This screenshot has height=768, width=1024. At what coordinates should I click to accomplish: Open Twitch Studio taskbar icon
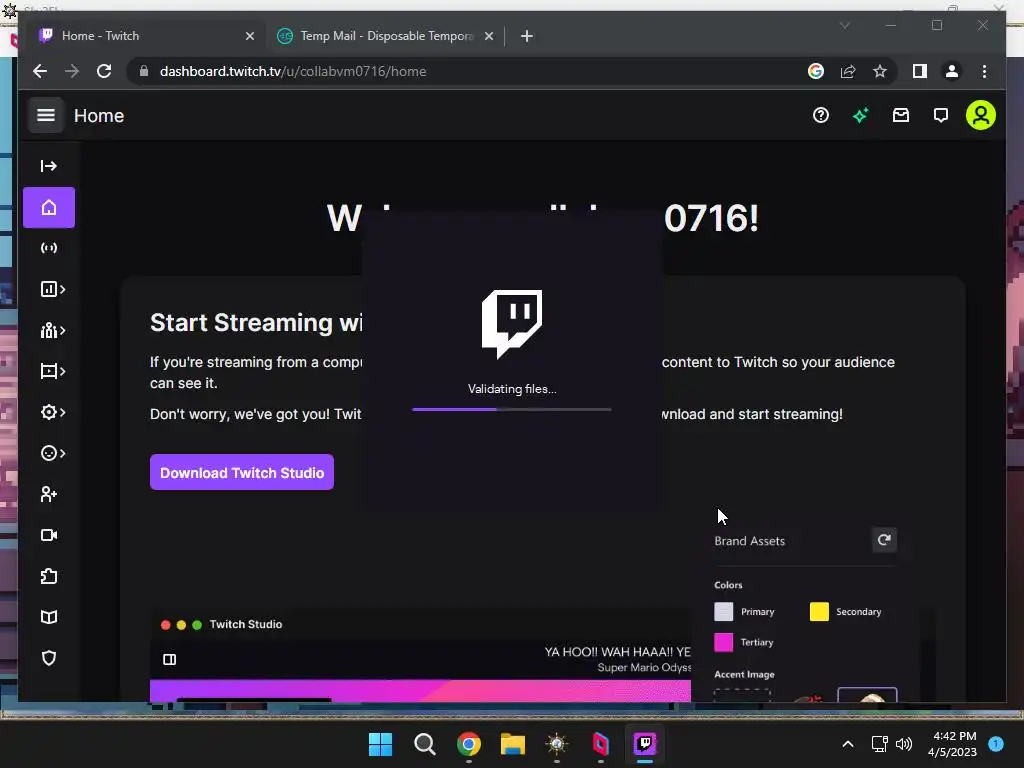[645, 744]
